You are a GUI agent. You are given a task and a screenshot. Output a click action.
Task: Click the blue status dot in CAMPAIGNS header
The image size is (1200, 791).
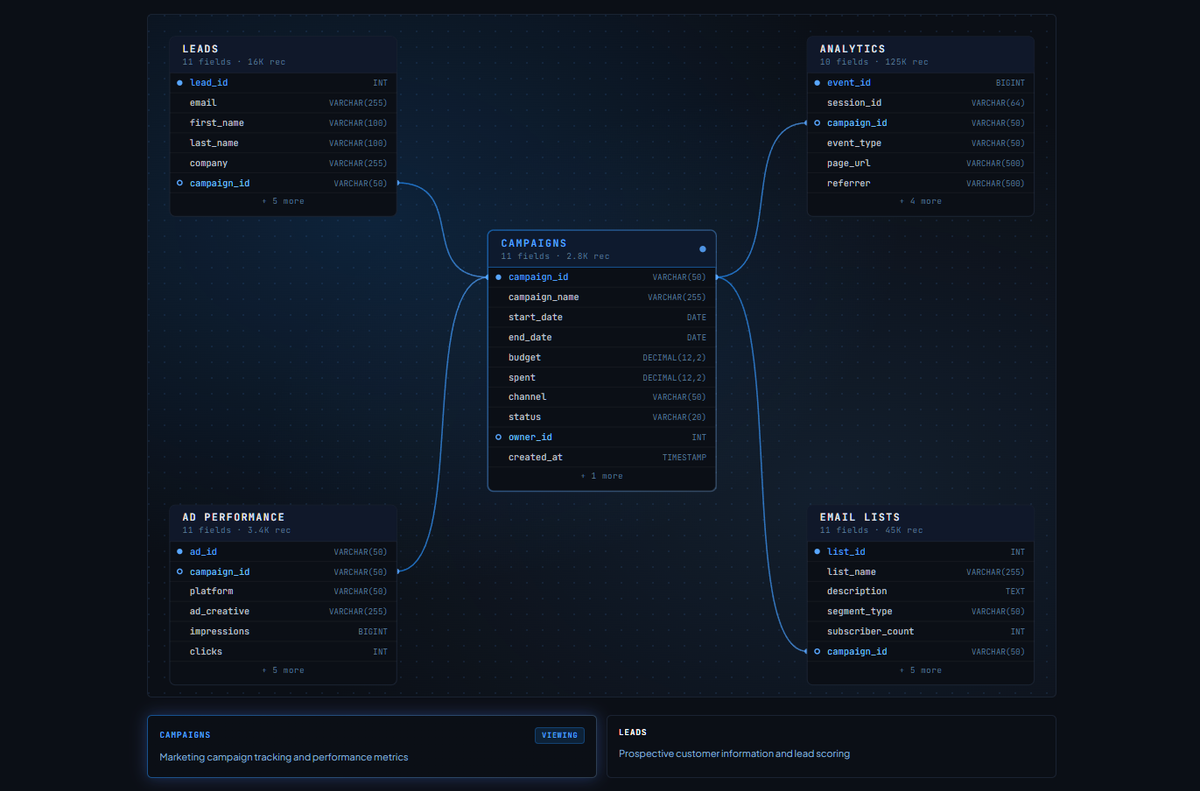tap(702, 249)
